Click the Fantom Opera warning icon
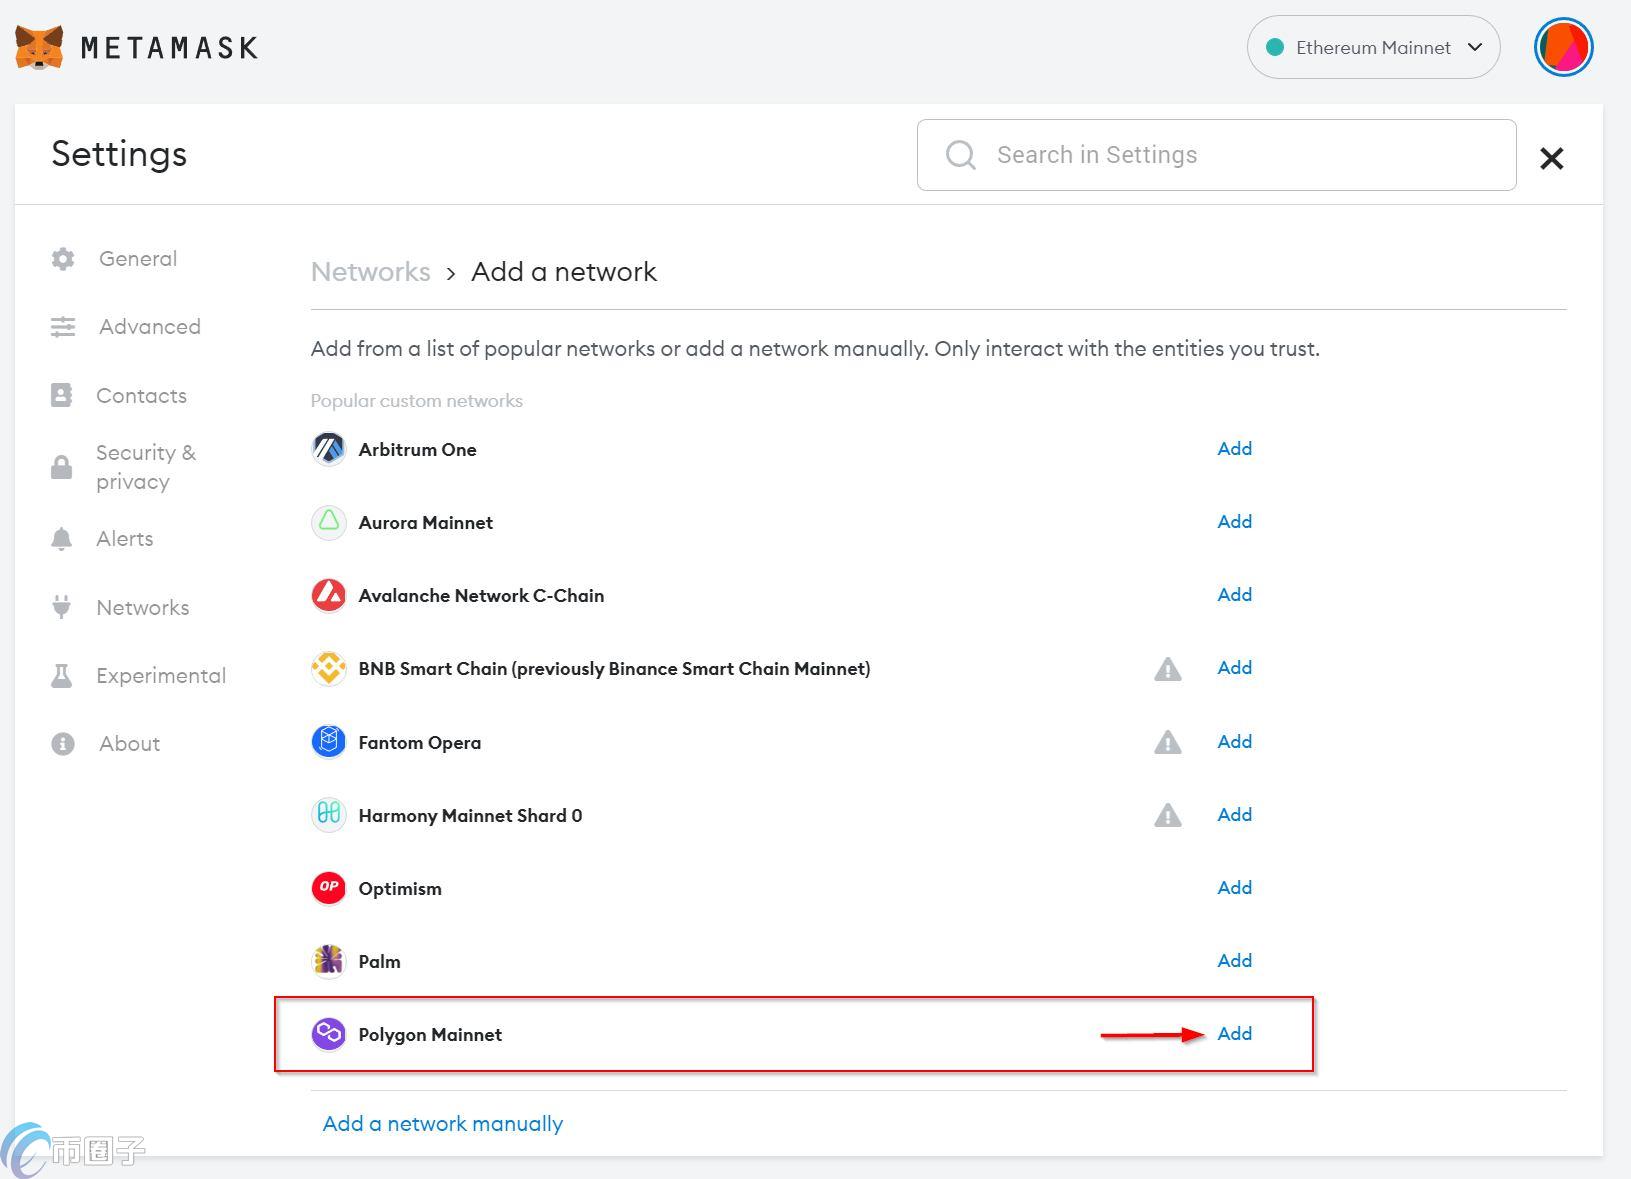This screenshot has width=1631, height=1179. pyautogui.click(x=1167, y=742)
